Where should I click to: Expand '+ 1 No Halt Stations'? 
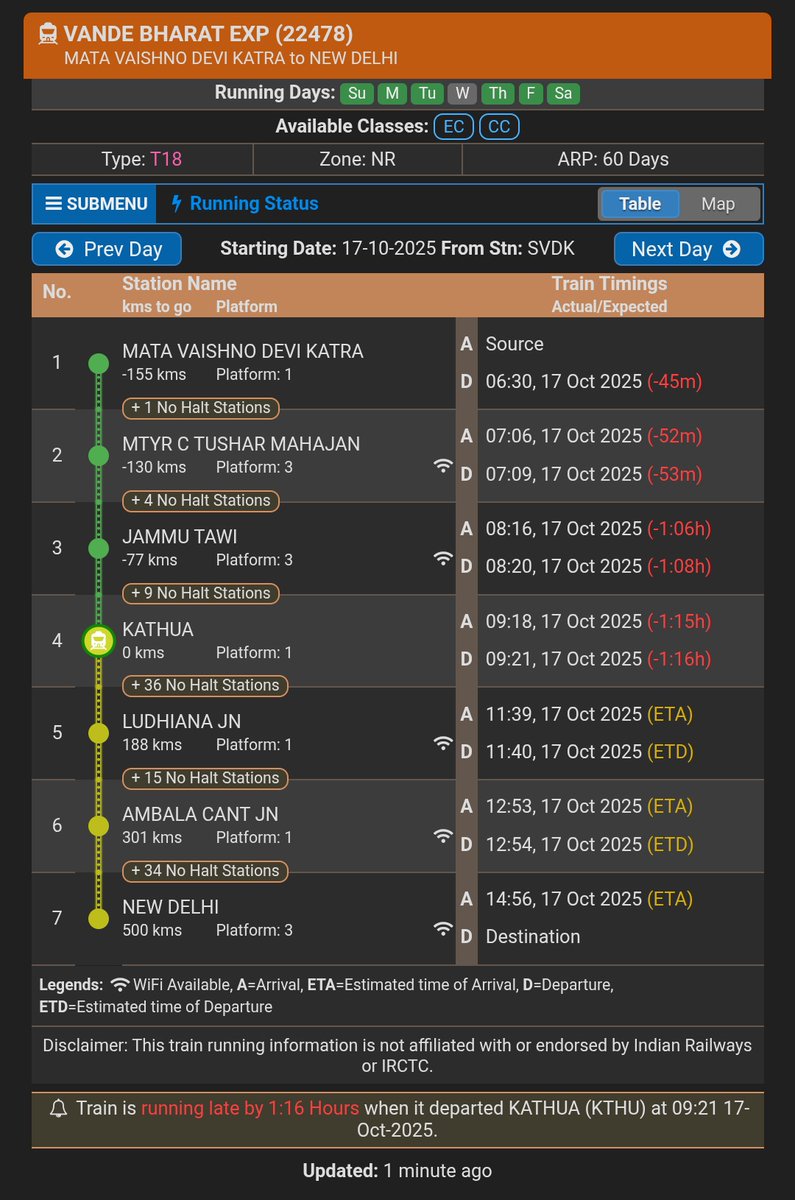[x=200, y=408]
